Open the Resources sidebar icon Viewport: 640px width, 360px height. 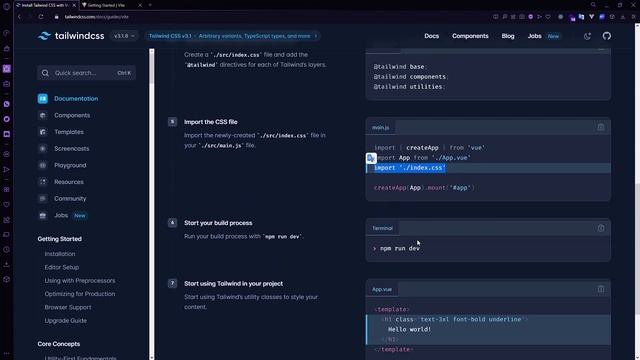click(42, 182)
